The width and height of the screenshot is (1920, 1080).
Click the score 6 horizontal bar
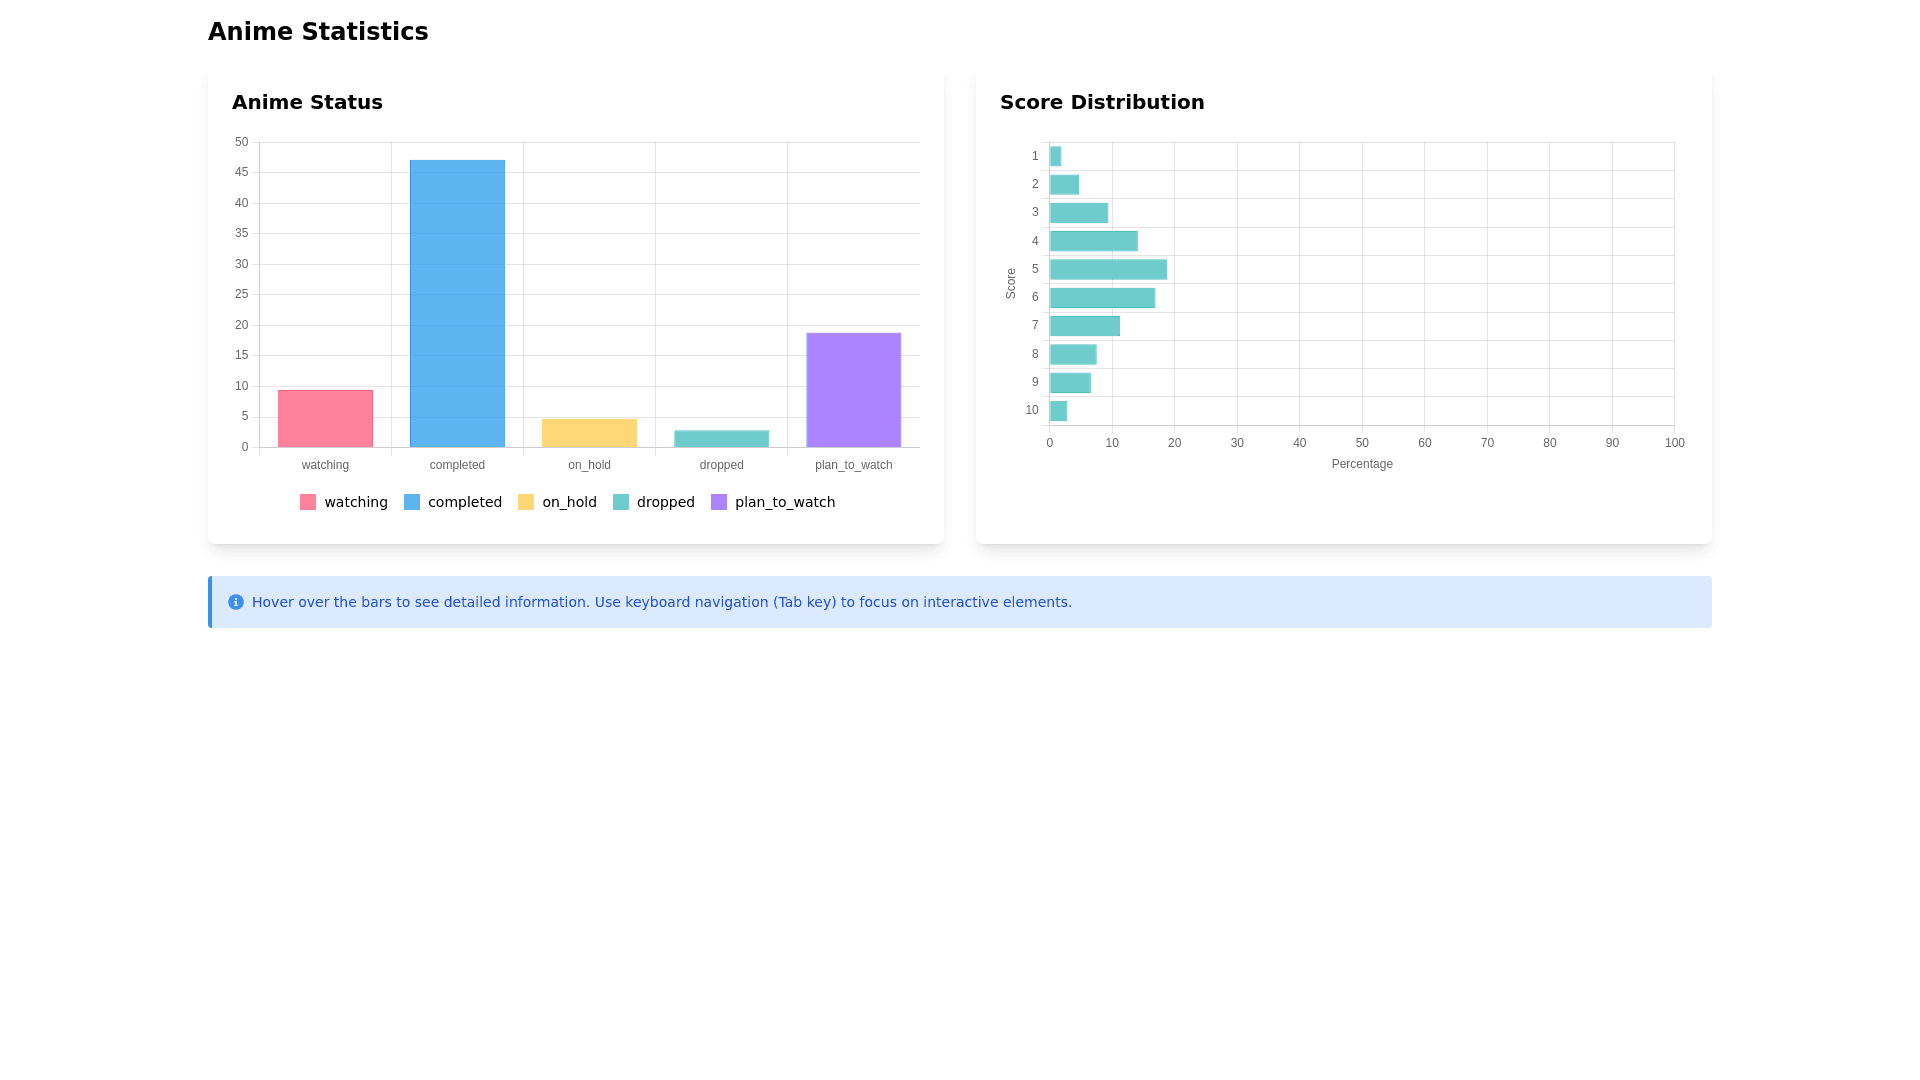pyautogui.click(x=1102, y=298)
